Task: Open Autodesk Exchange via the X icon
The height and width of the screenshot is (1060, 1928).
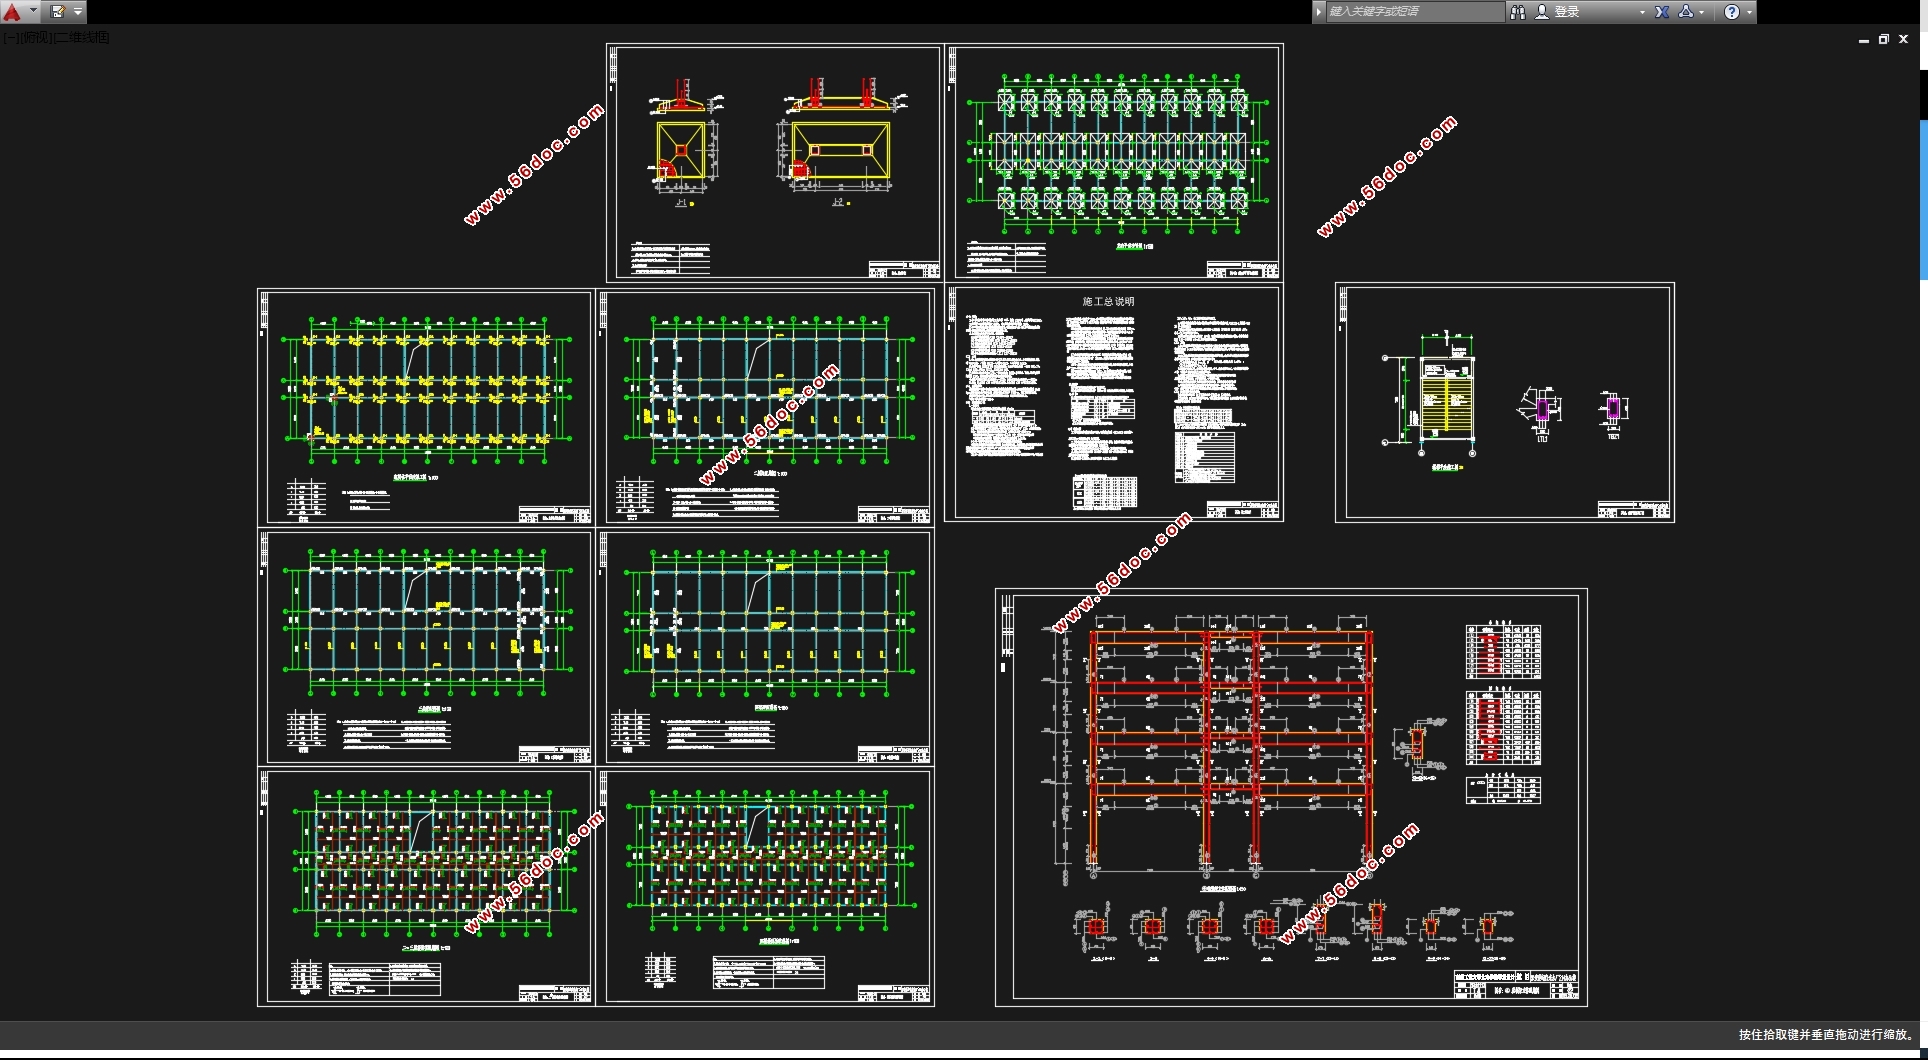Action: (1662, 12)
